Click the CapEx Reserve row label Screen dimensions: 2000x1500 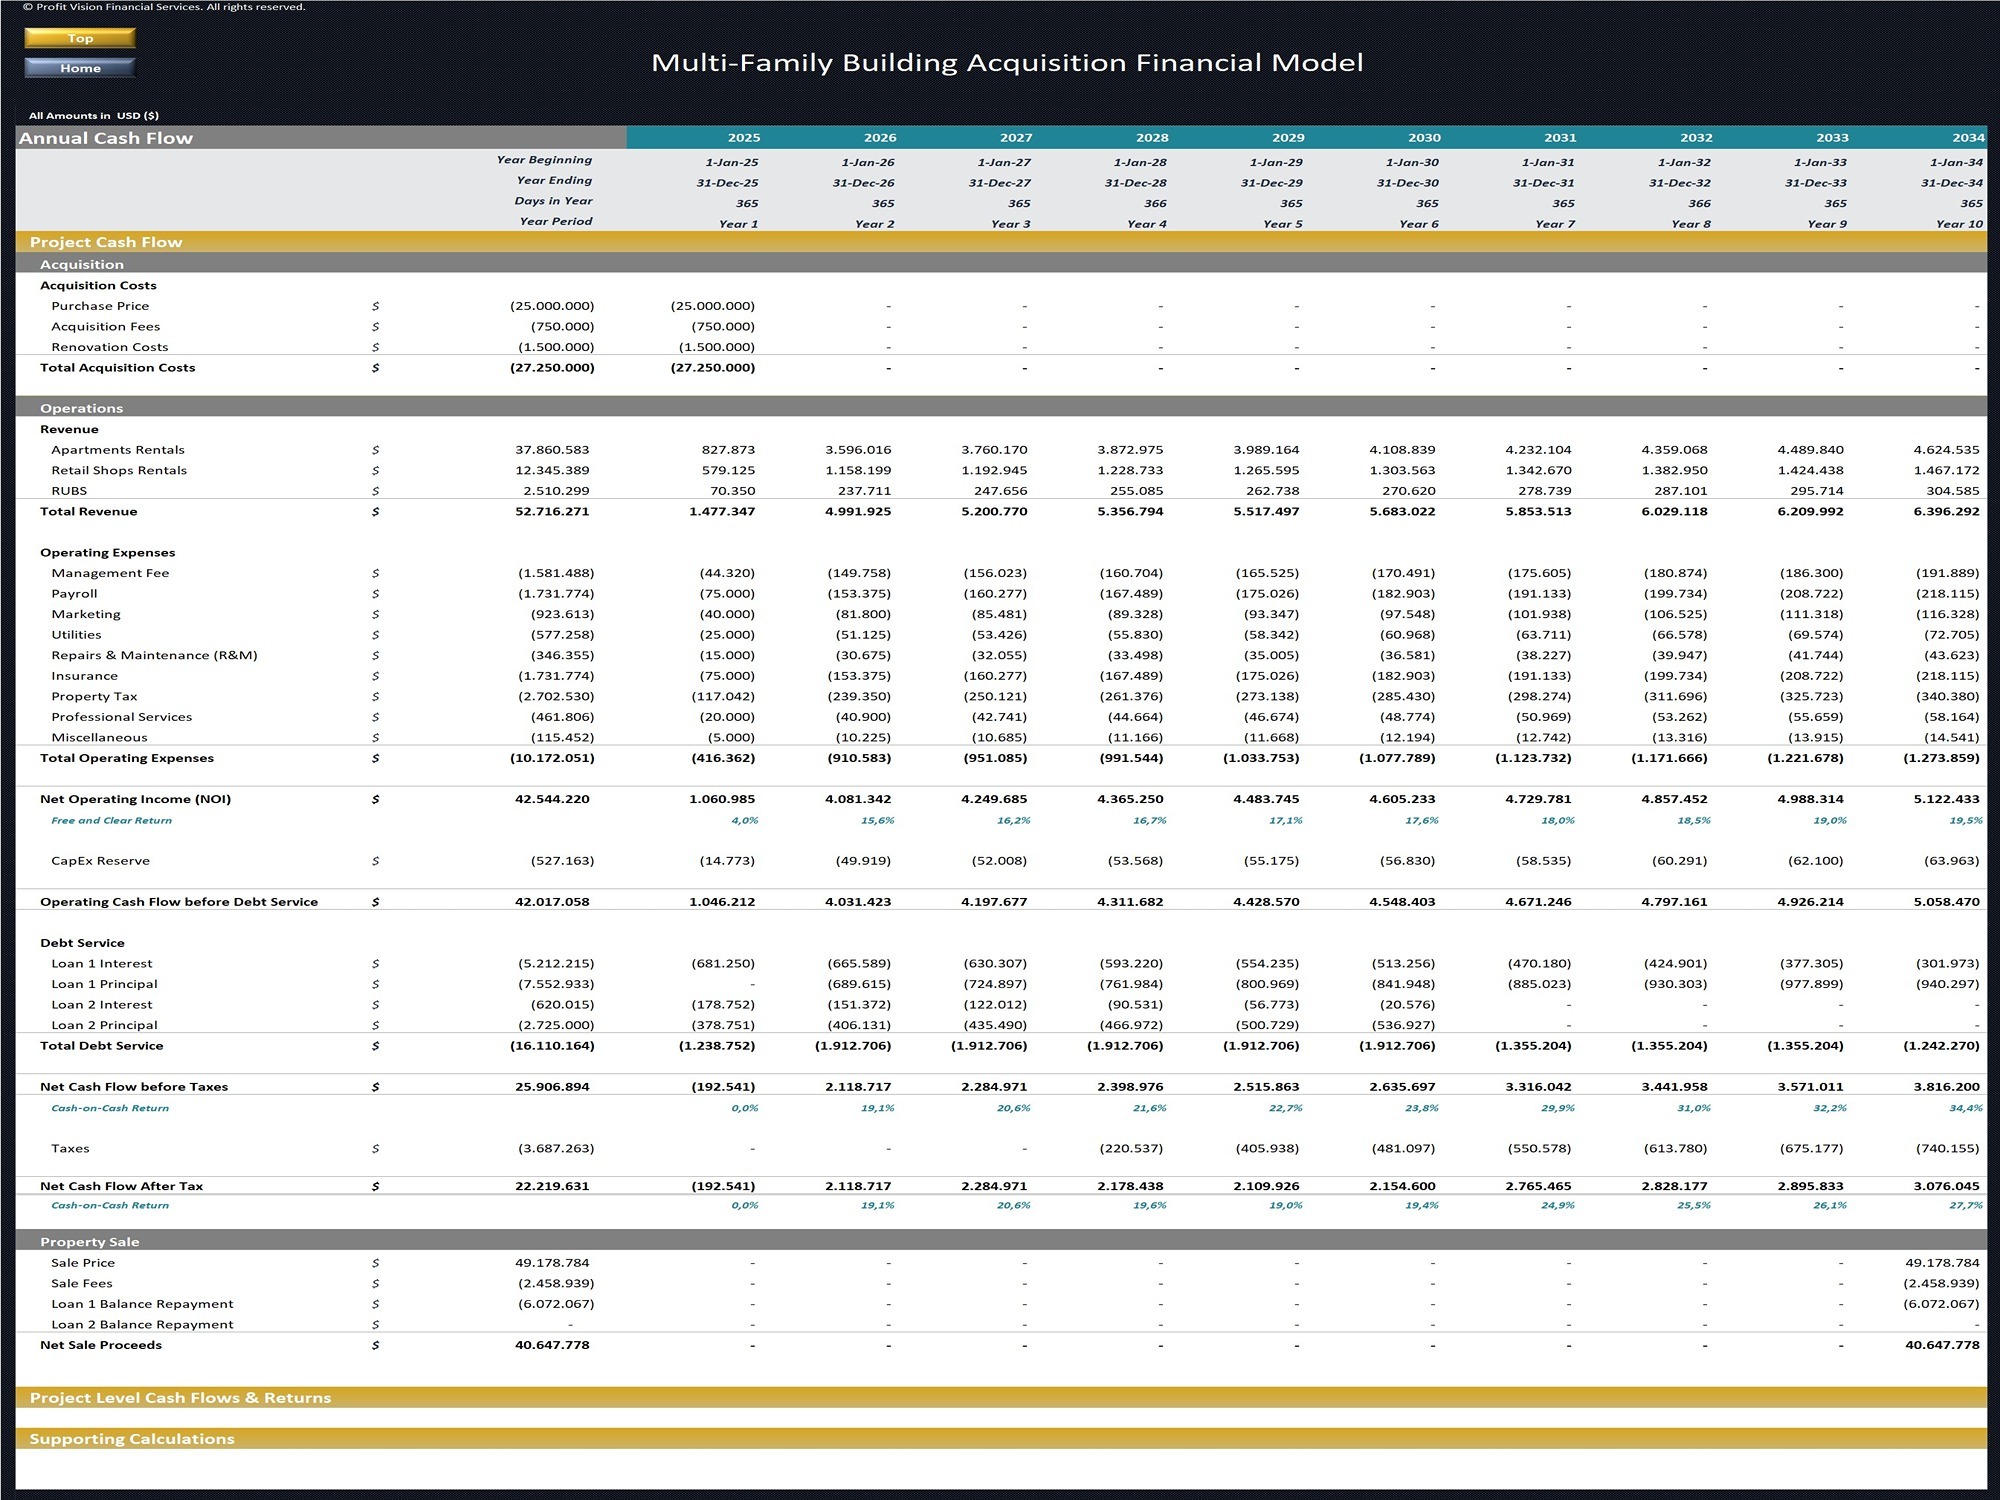point(100,861)
